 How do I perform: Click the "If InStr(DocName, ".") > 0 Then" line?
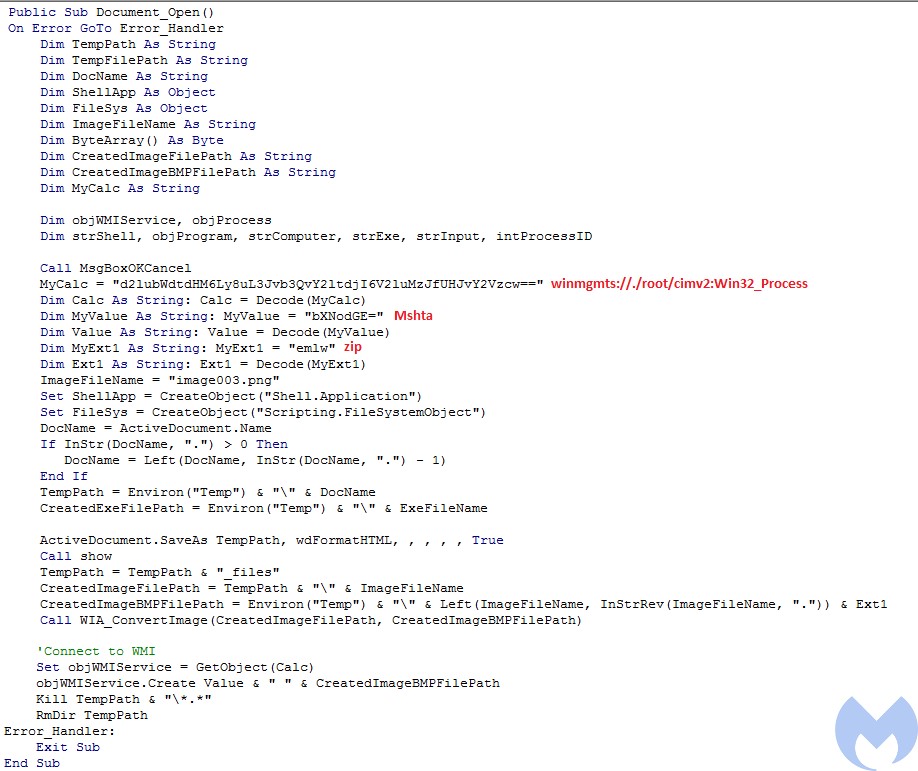click(x=164, y=444)
